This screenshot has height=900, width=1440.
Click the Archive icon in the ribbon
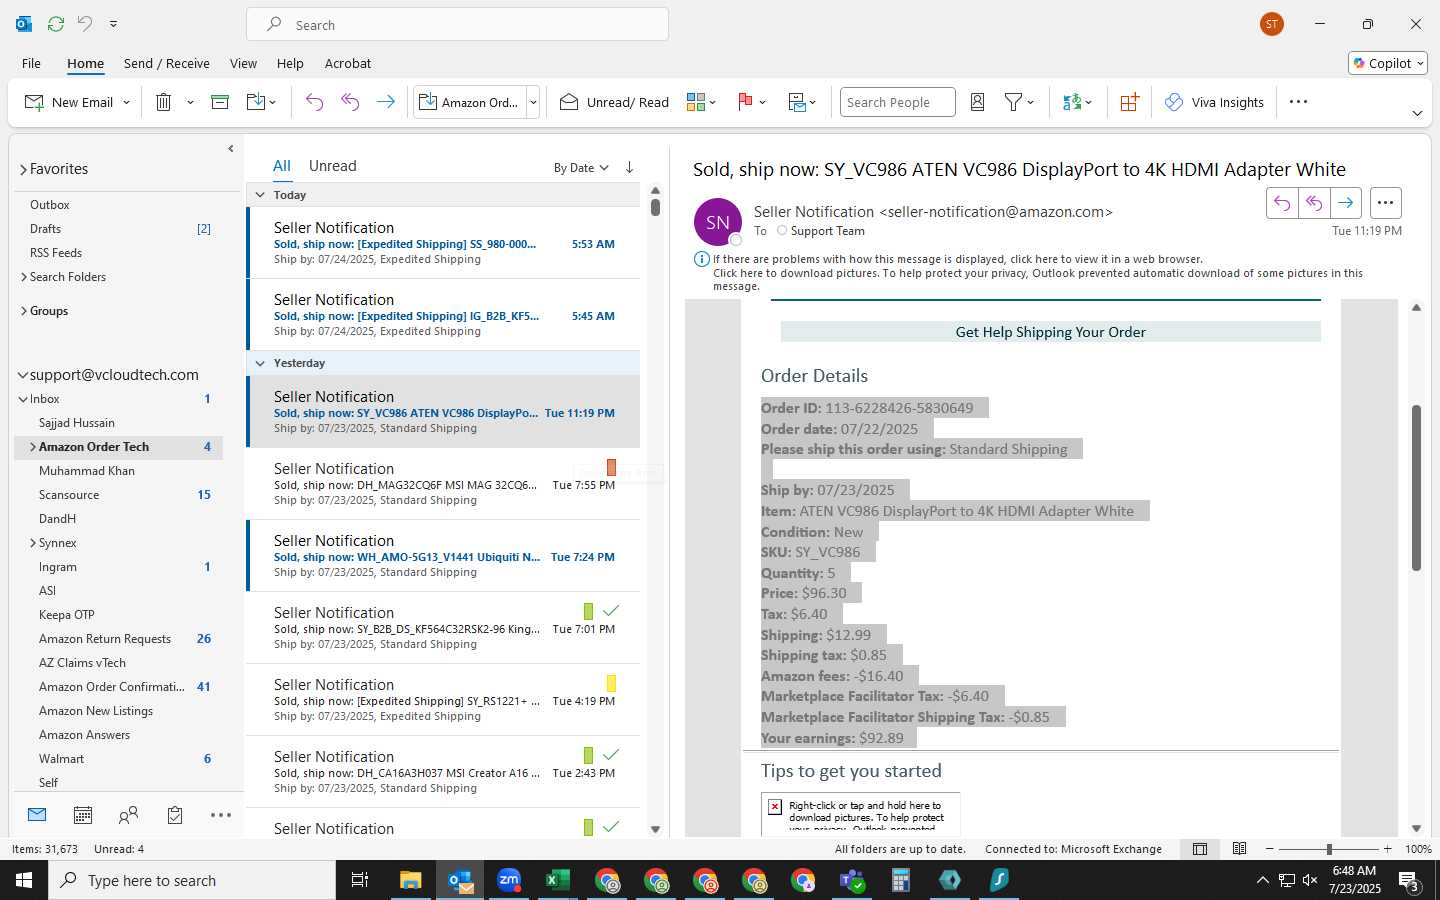point(220,102)
